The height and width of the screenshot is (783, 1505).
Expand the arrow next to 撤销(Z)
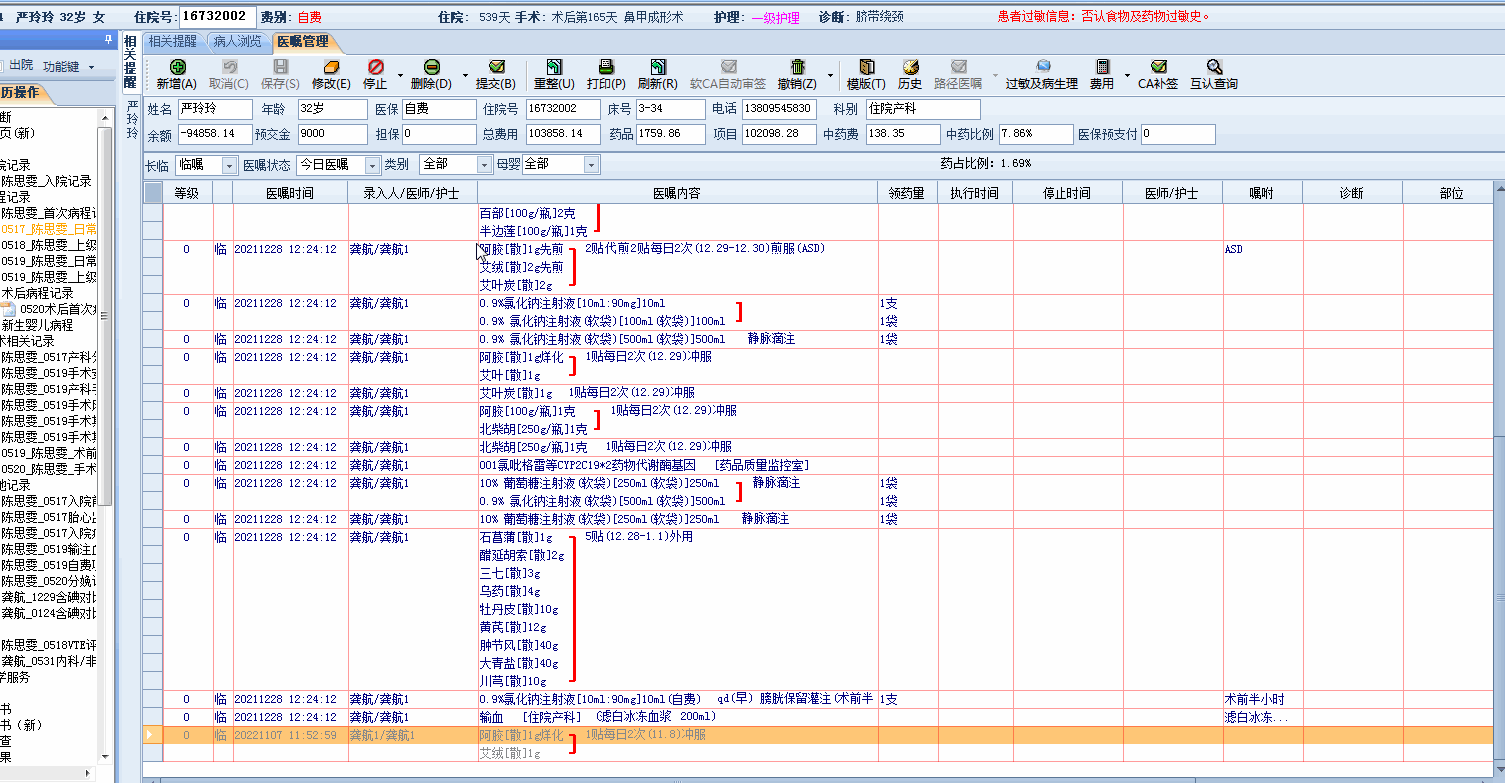pos(828,75)
